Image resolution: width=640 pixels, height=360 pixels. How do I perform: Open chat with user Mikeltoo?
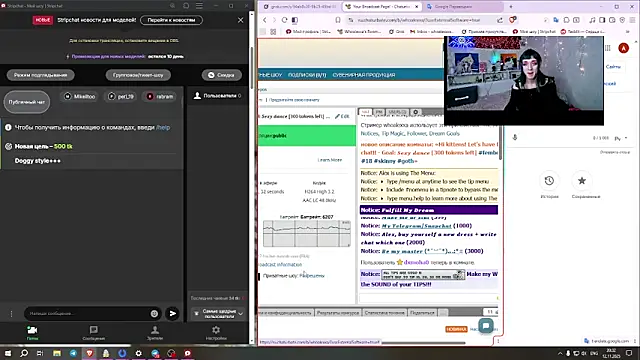click(80, 96)
